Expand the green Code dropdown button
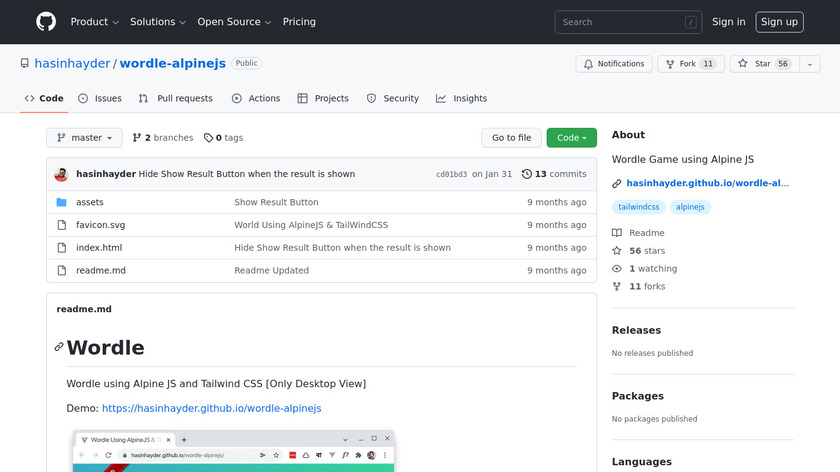Image resolution: width=840 pixels, height=472 pixels. click(x=571, y=138)
